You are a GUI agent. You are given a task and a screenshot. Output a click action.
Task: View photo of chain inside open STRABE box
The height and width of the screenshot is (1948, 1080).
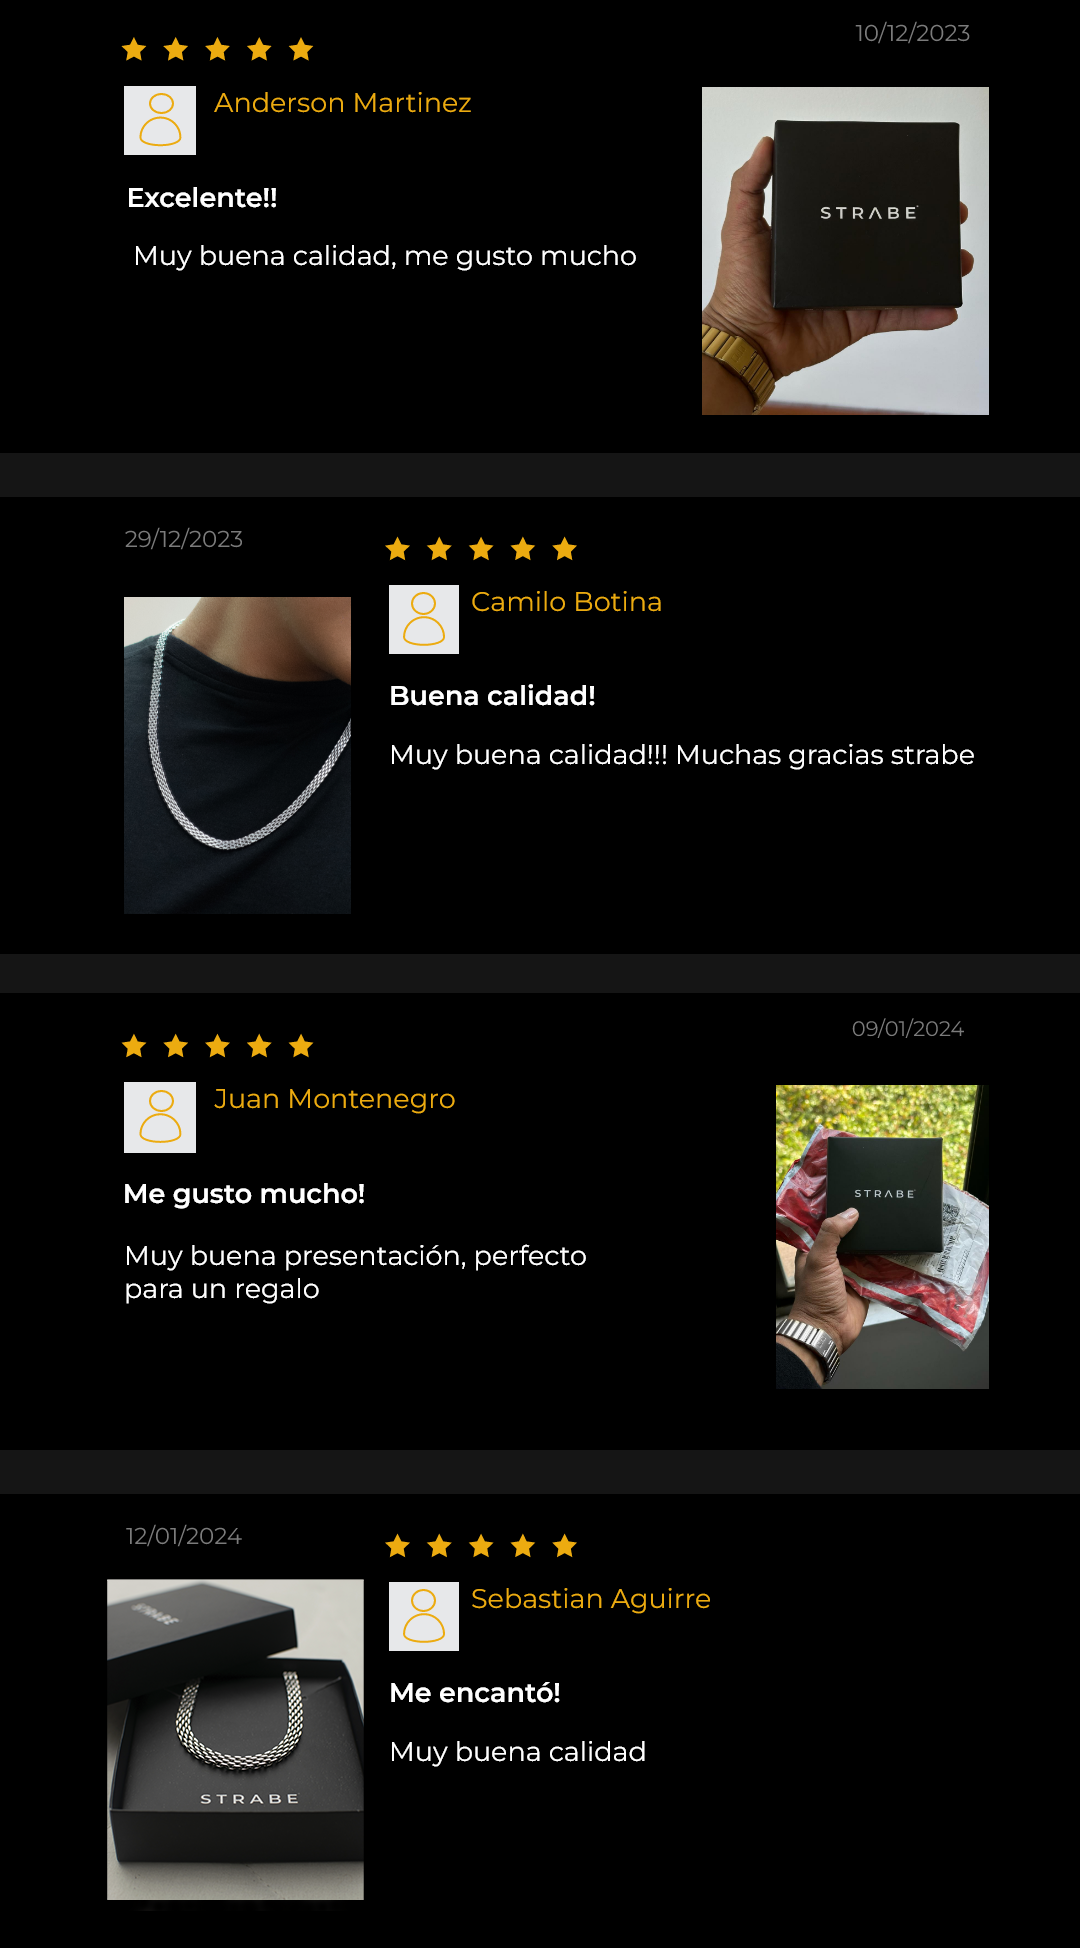[235, 1740]
